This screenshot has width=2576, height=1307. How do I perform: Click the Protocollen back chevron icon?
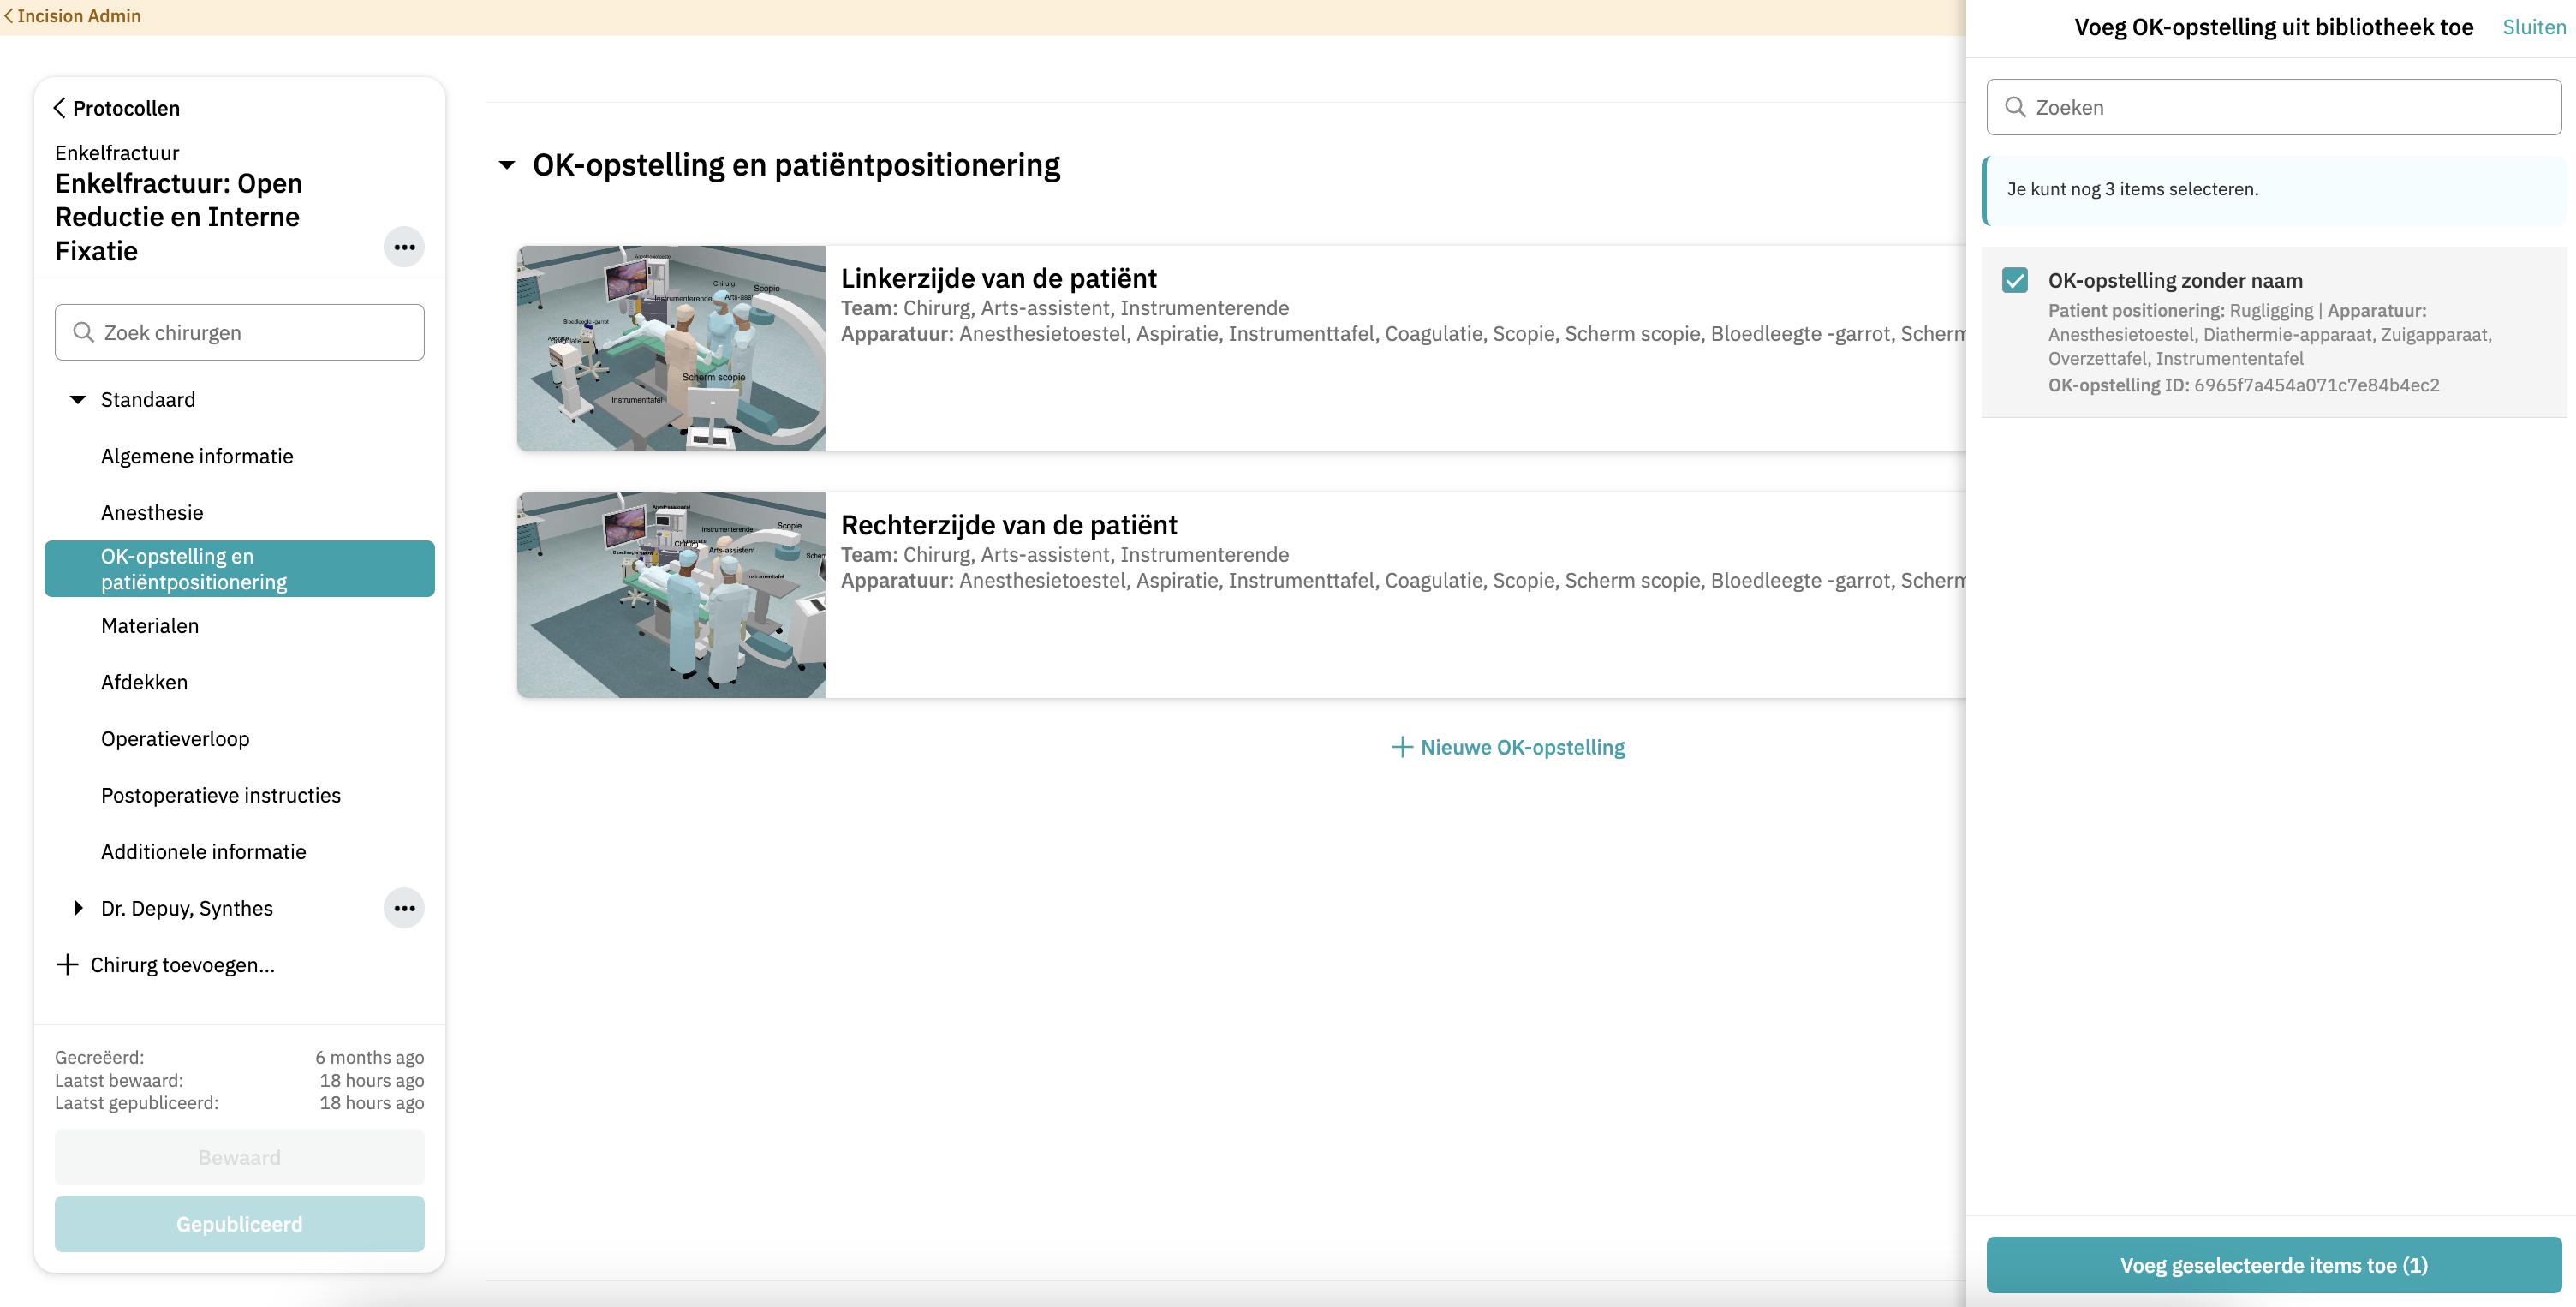point(59,108)
